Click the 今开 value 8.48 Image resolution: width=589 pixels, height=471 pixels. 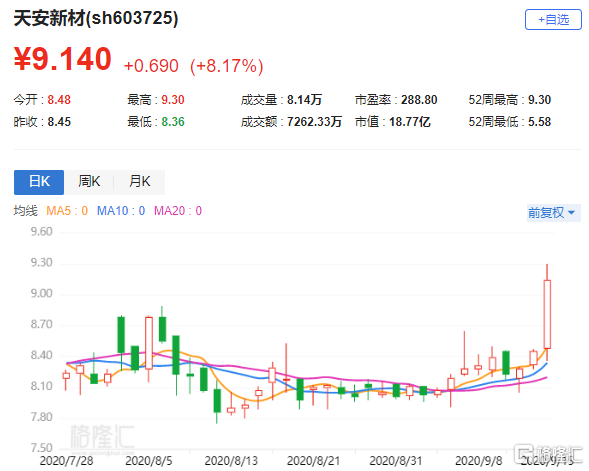pyautogui.click(x=59, y=100)
